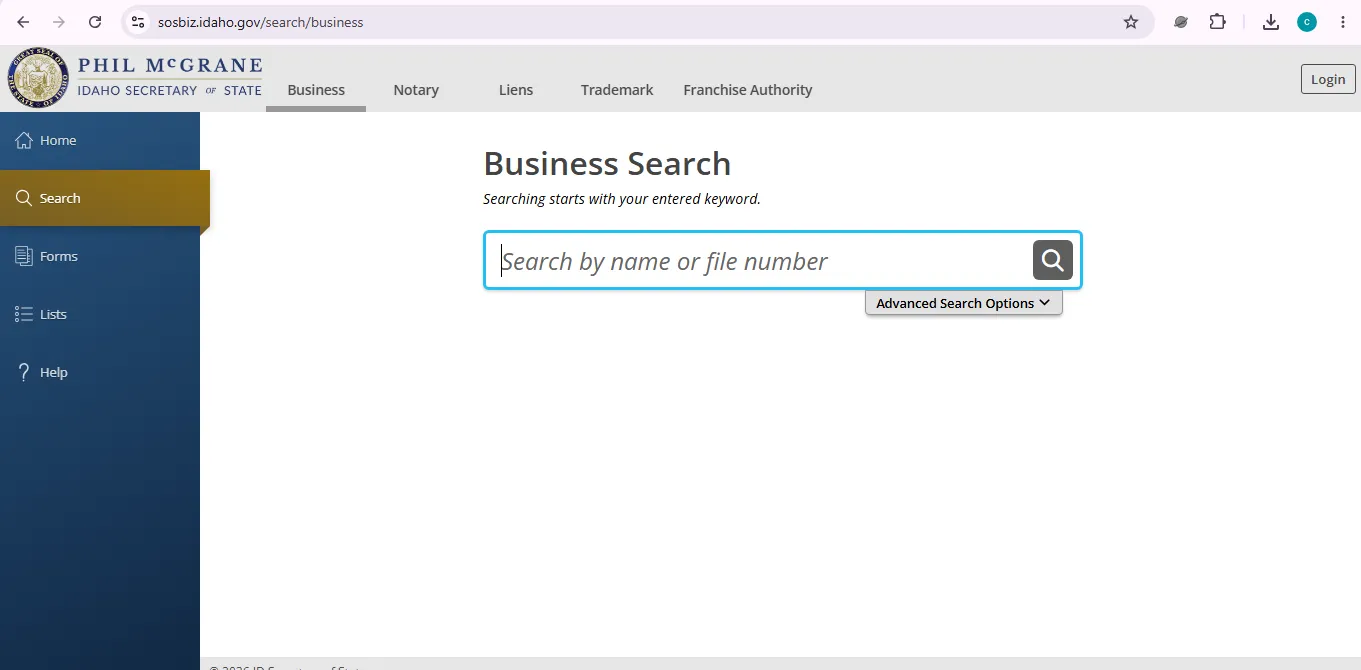Click the Search magnifier icon in sidebar
This screenshot has height=670, width=1361.
tap(24, 198)
